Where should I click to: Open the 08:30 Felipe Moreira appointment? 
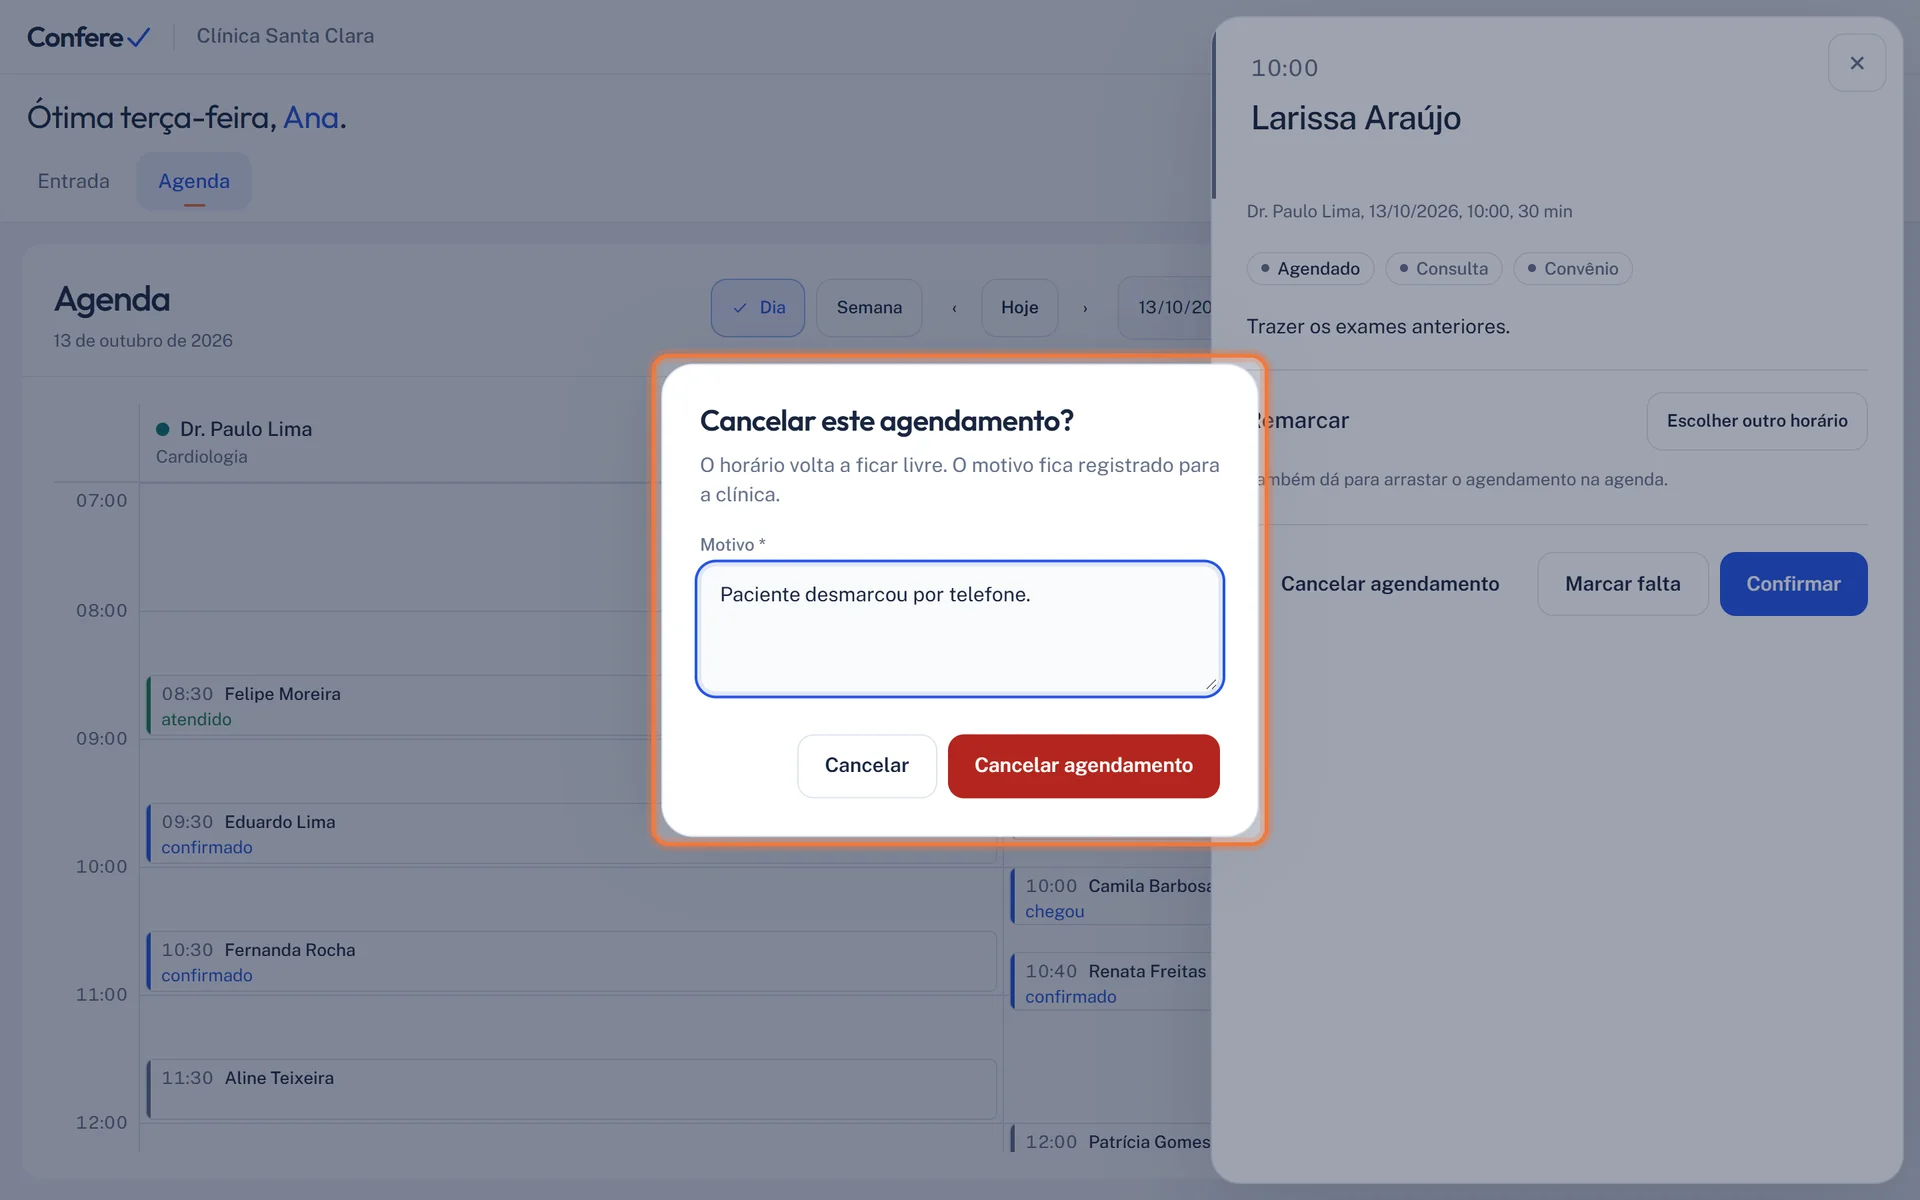point(400,706)
